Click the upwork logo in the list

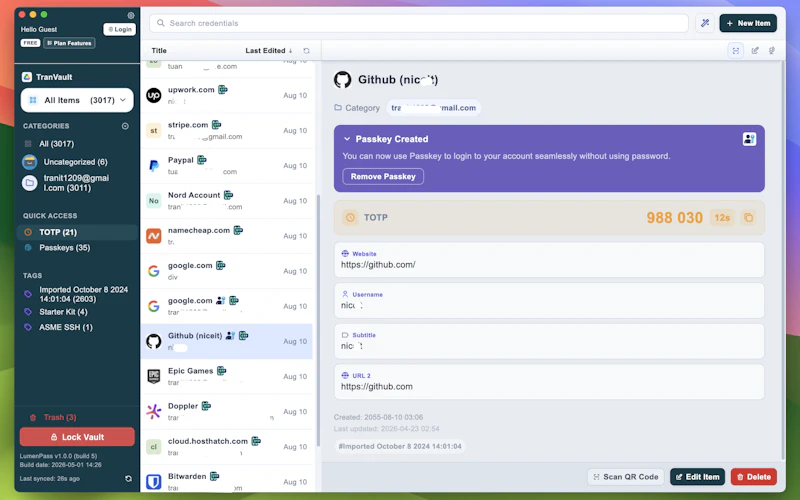click(154, 95)
